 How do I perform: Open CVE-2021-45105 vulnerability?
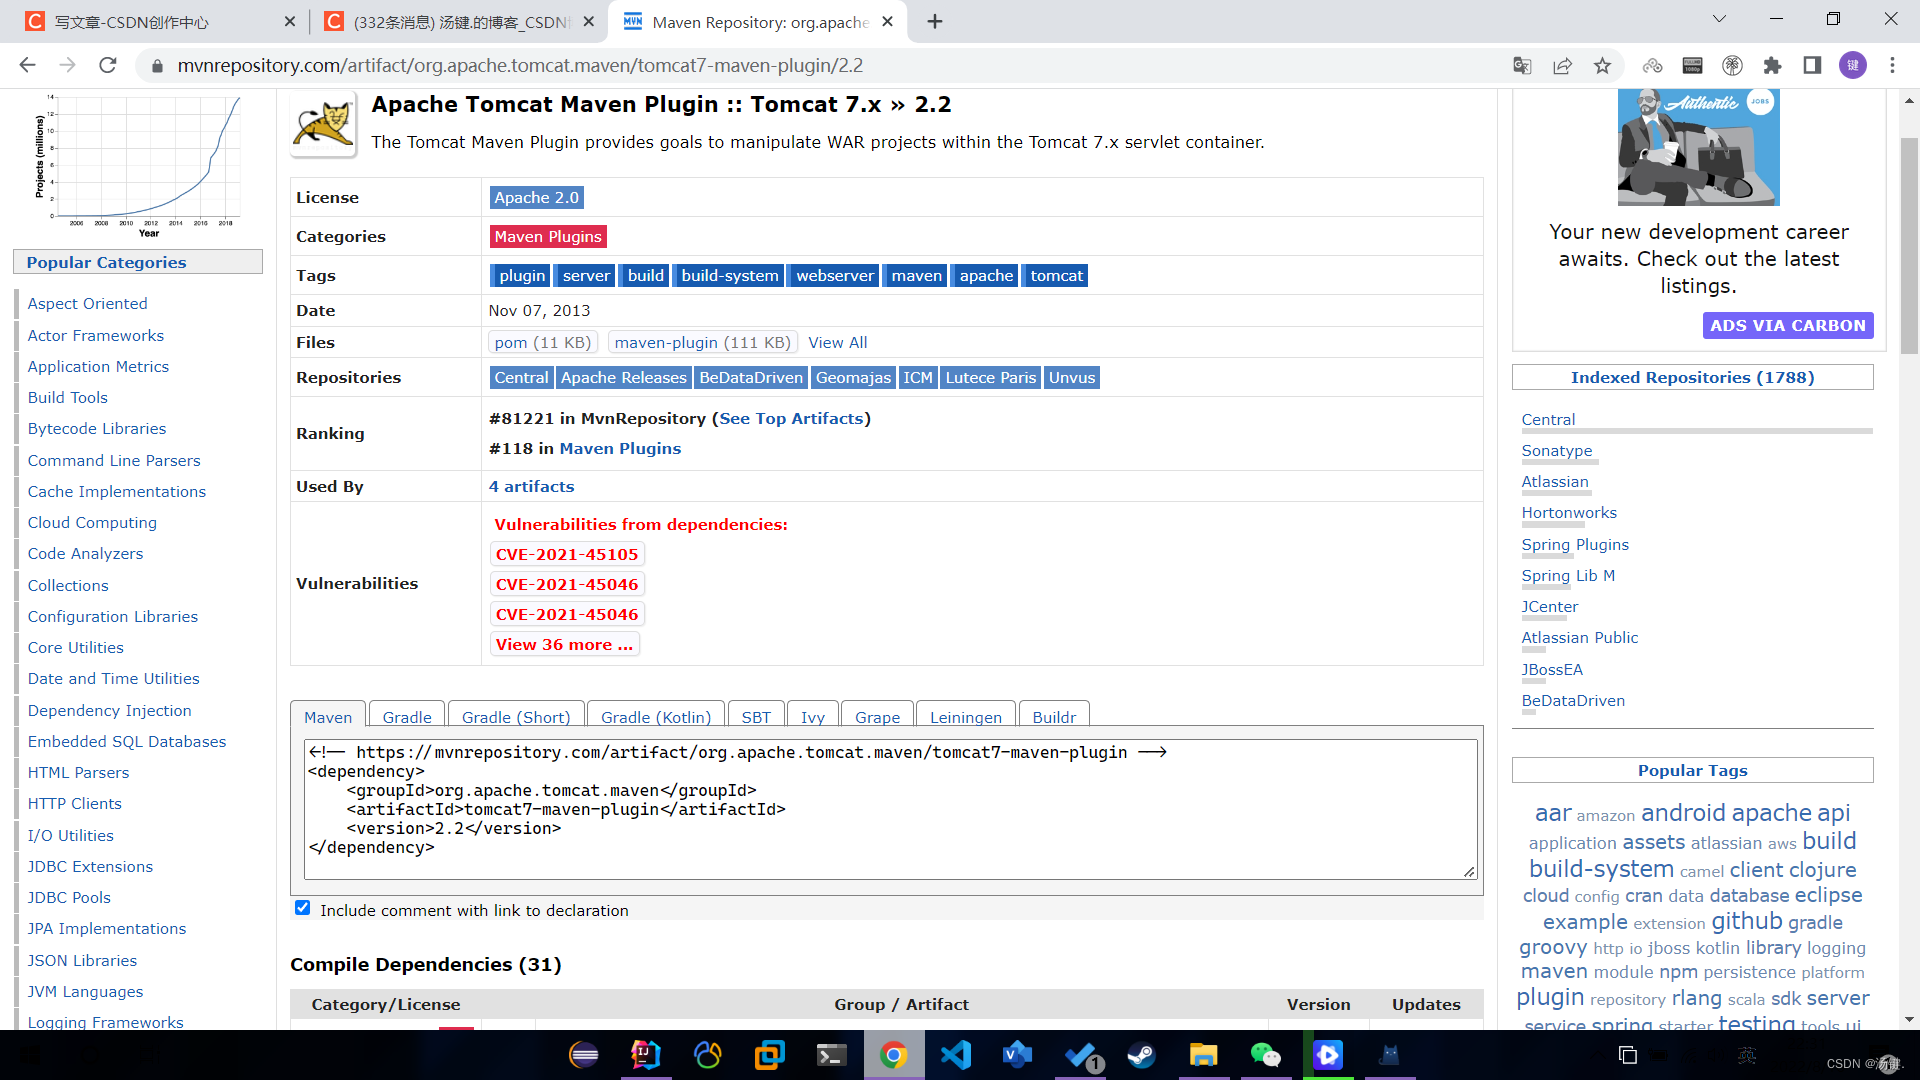[567, 555]
